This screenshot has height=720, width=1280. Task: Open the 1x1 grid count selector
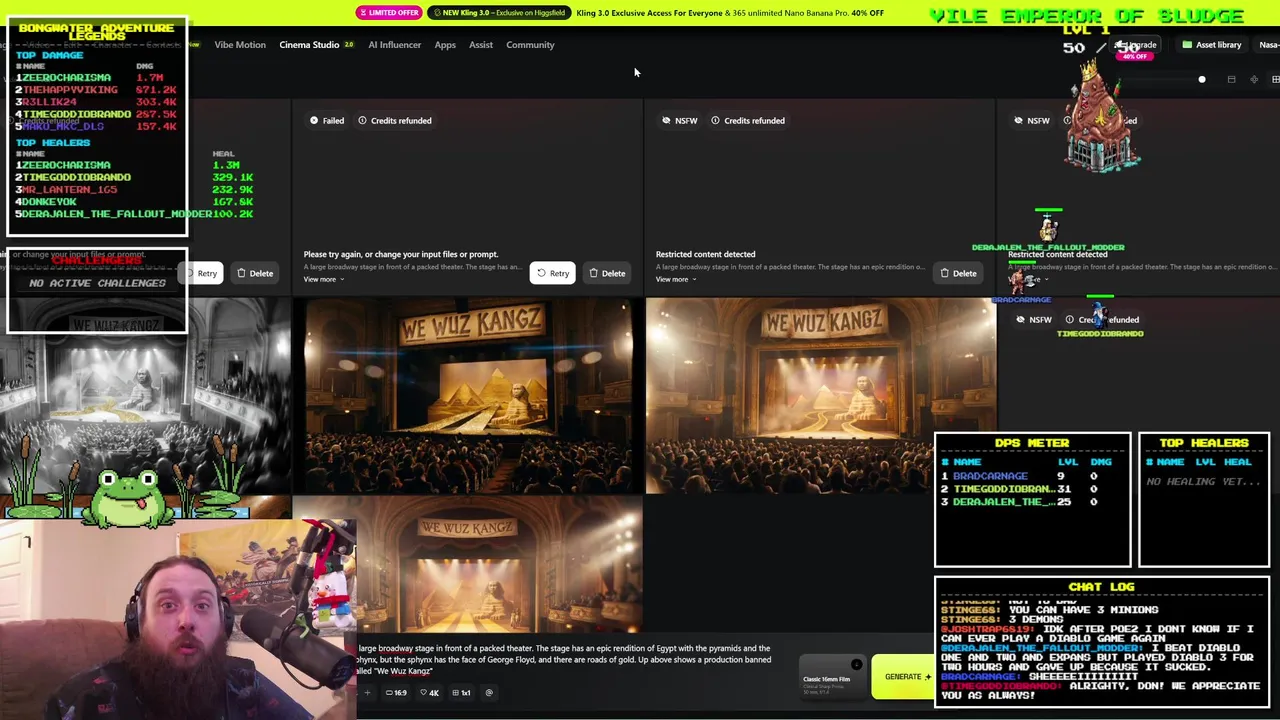click(462, 693)
